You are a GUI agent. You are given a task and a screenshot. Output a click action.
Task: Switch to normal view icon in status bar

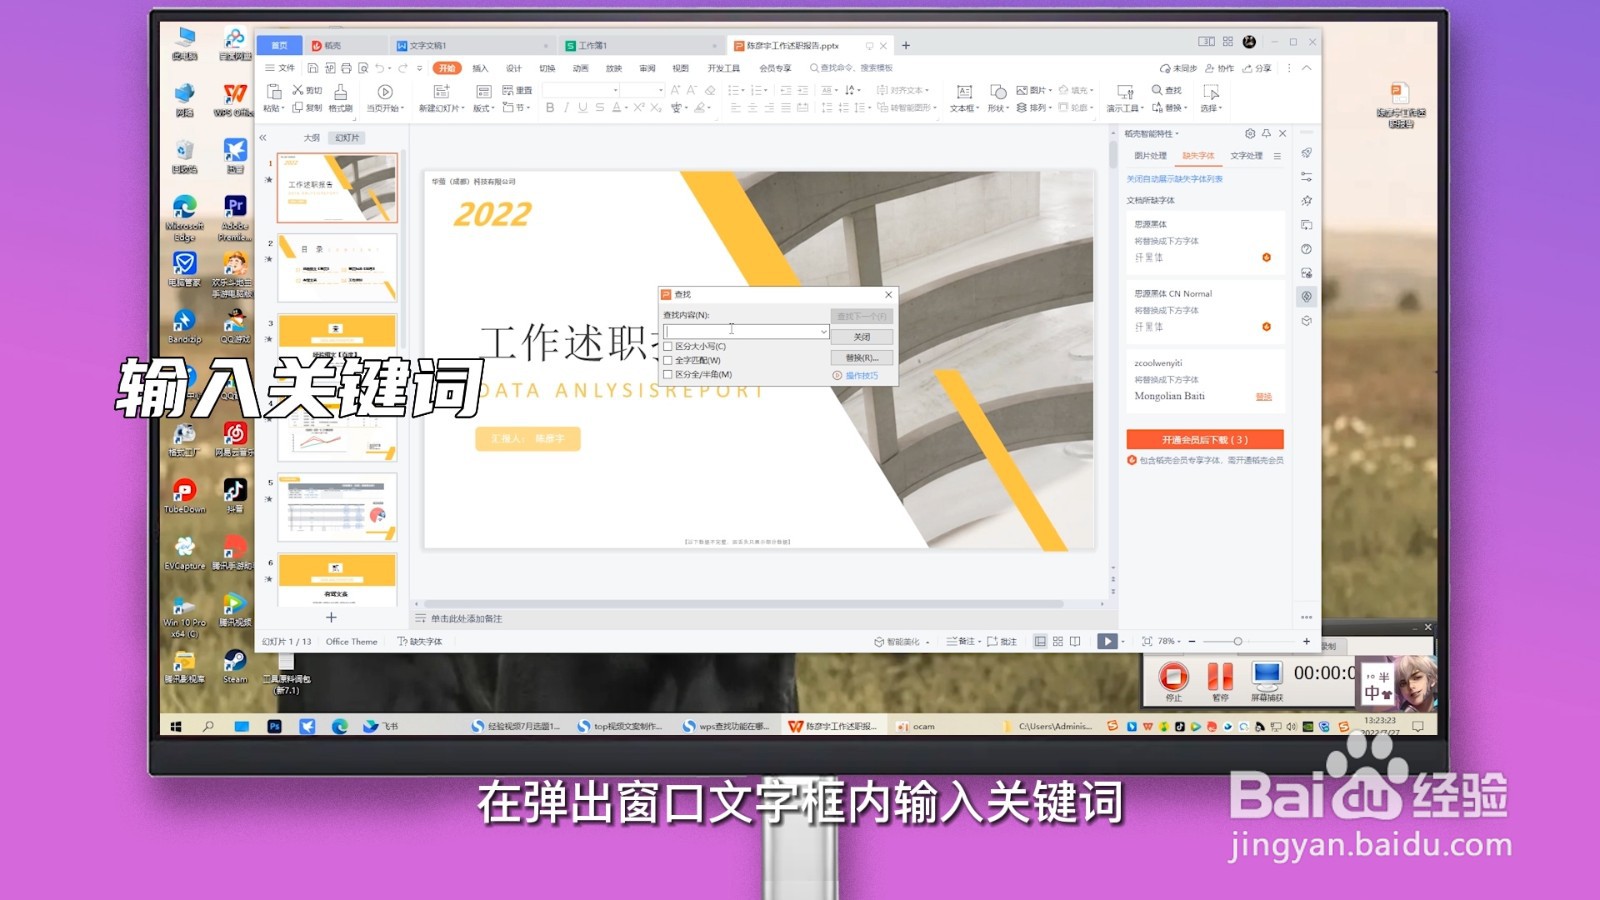[1040, 641]
